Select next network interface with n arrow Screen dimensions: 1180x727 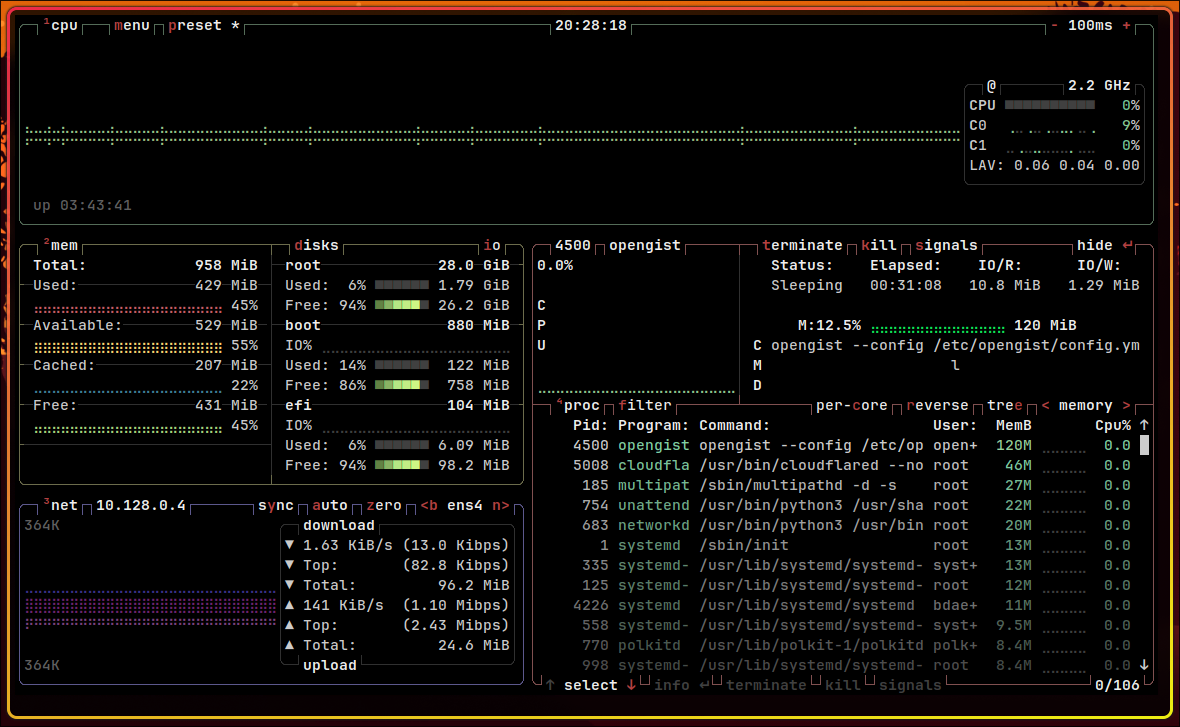coord(501,505)
